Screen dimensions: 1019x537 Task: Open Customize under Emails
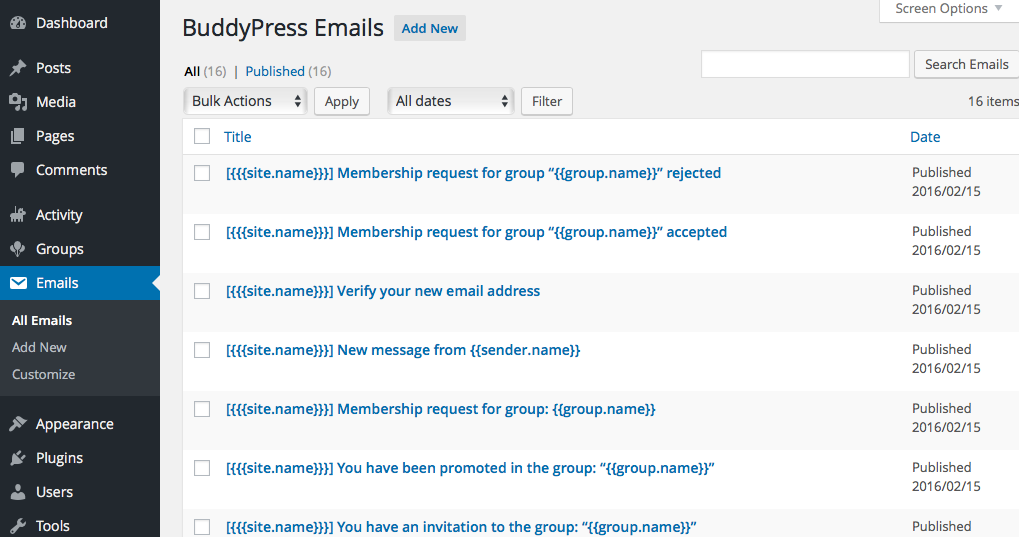[44, 374]
